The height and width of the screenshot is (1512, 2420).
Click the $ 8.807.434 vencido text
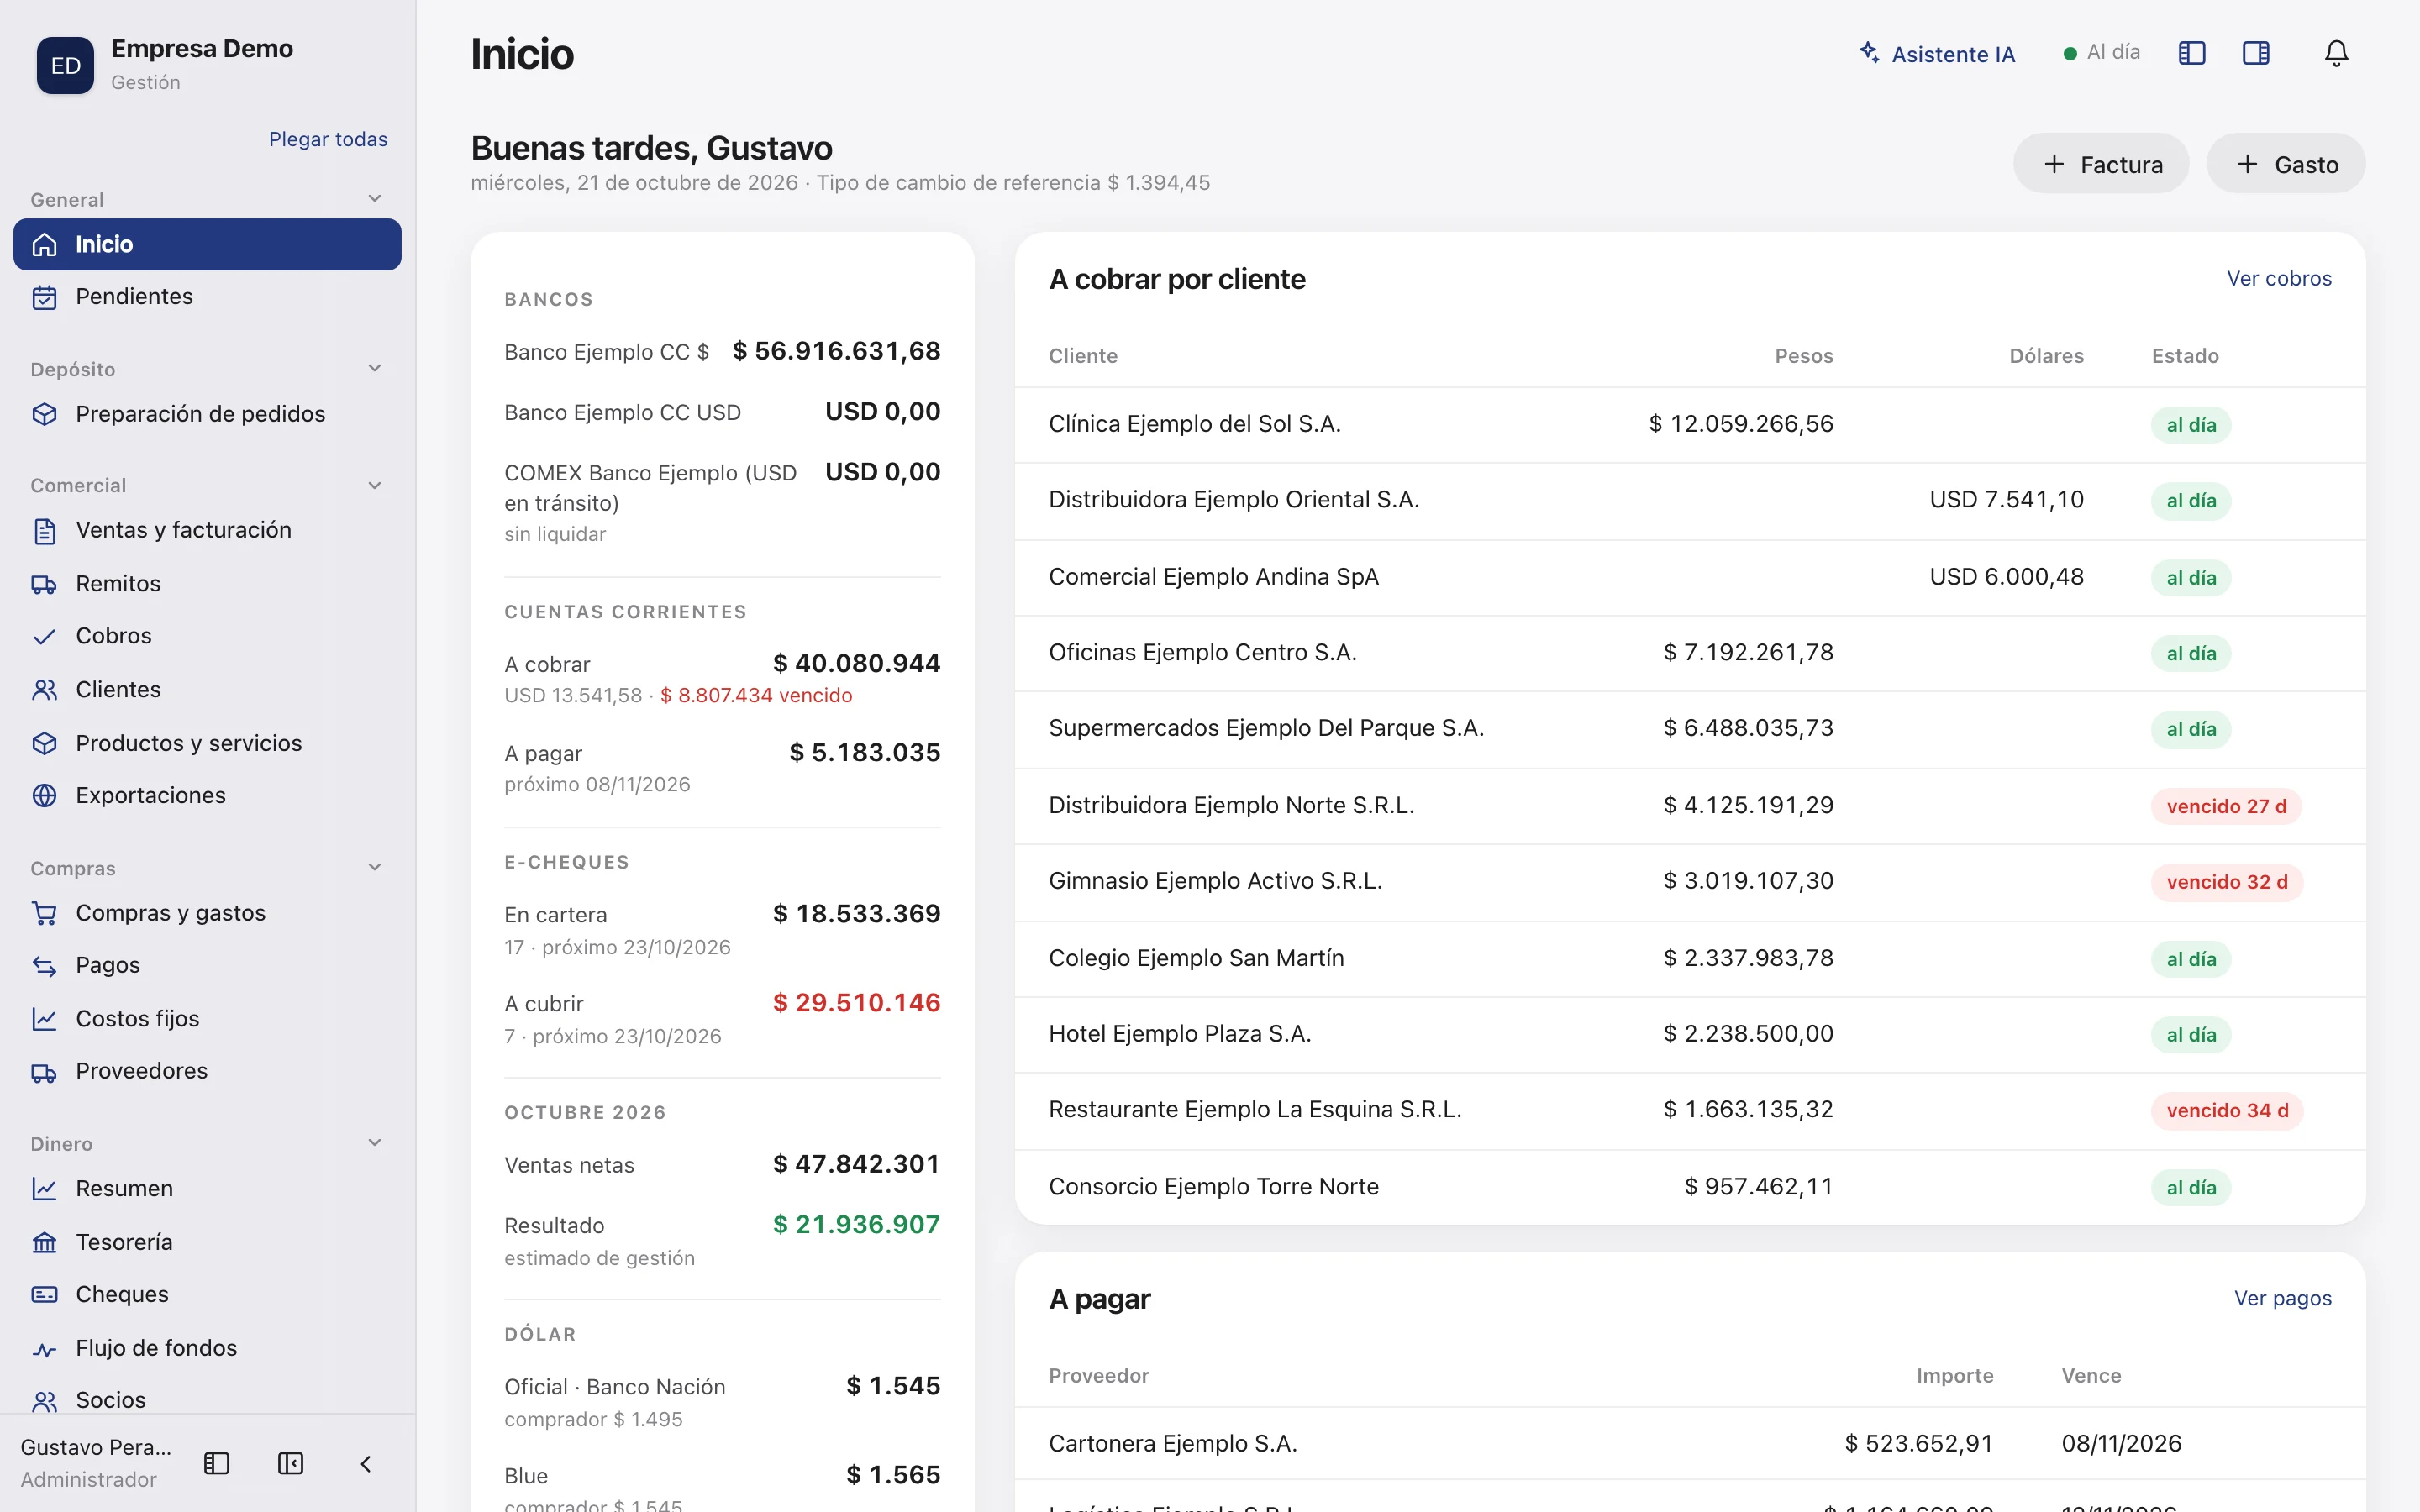coord(756,696)
